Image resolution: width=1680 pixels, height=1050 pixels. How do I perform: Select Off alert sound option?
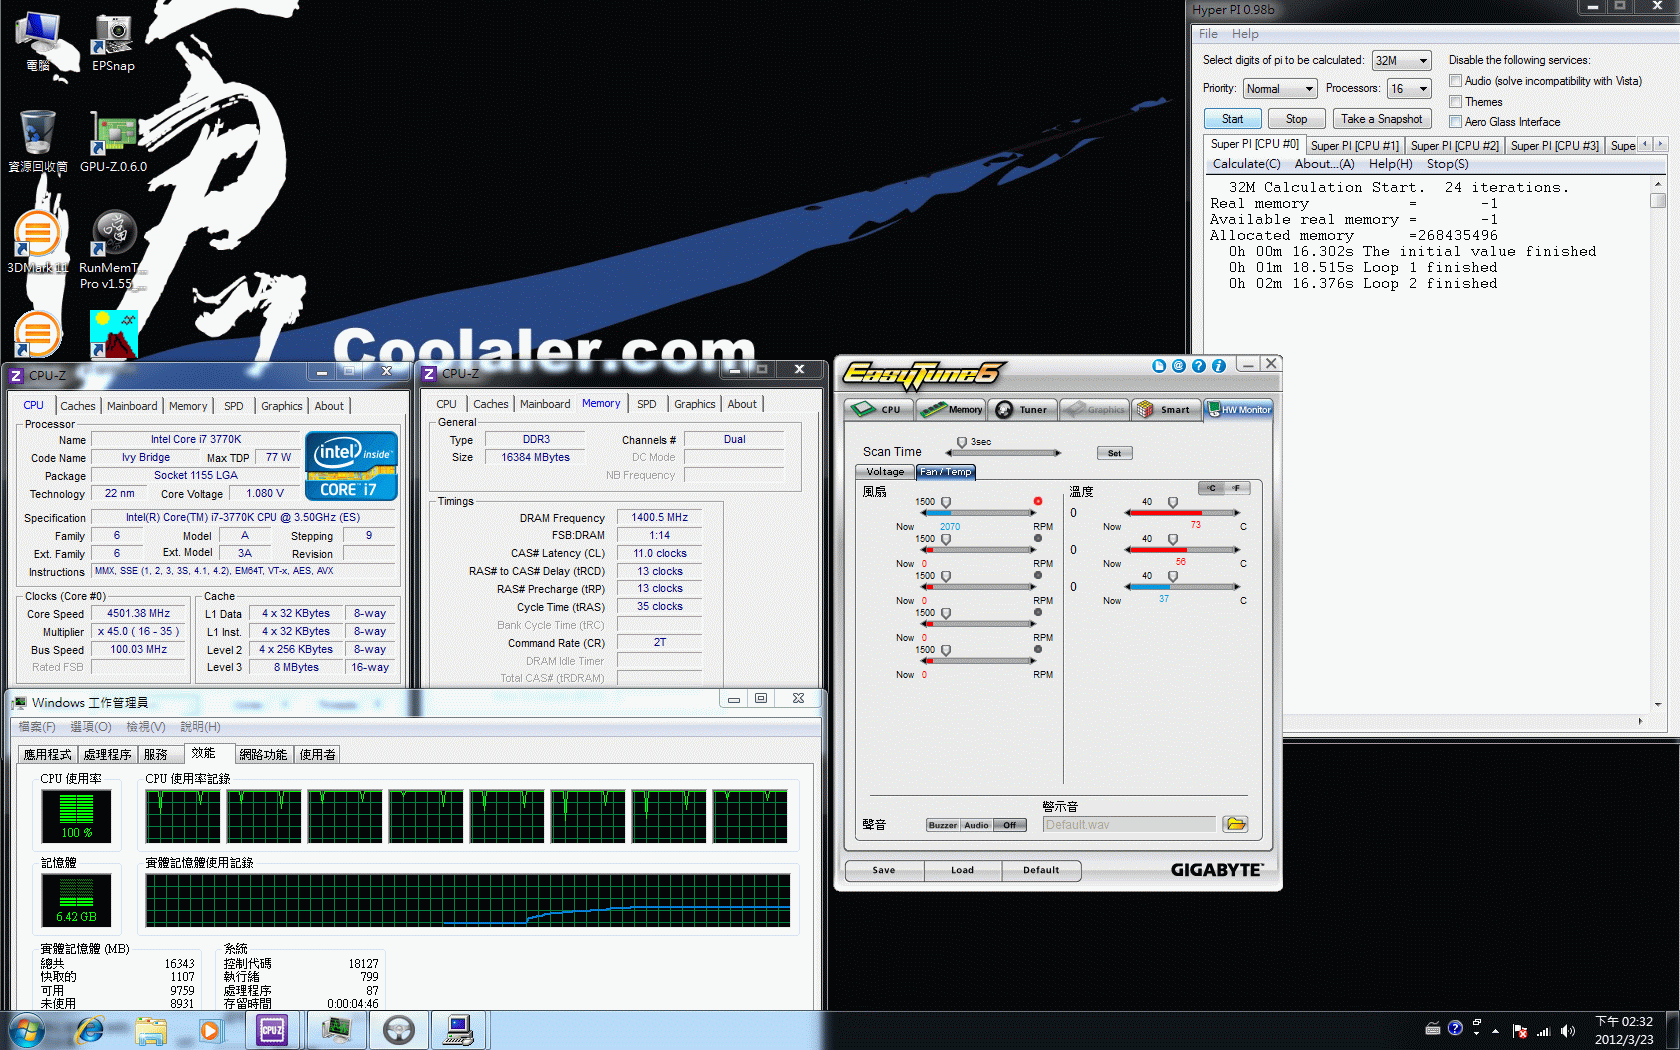[1010, 825]
